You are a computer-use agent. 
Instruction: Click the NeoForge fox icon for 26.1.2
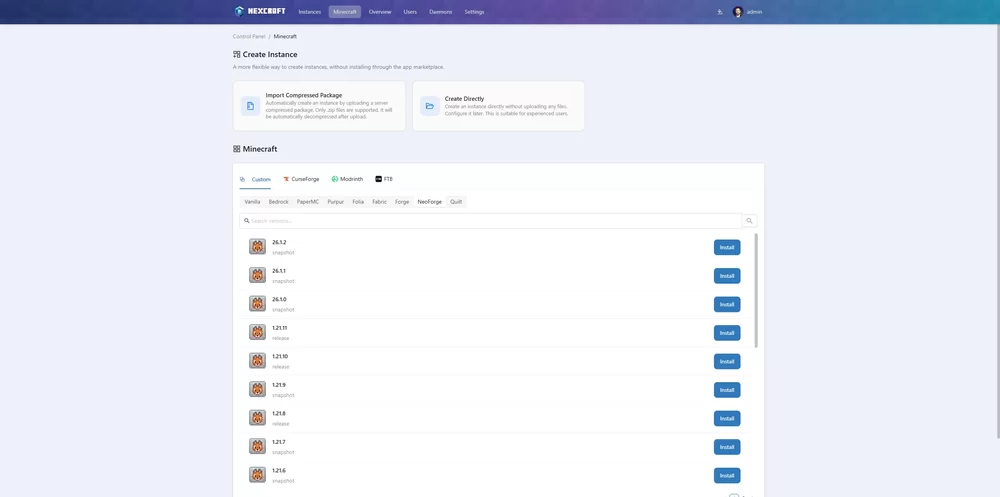coord(258,247)
